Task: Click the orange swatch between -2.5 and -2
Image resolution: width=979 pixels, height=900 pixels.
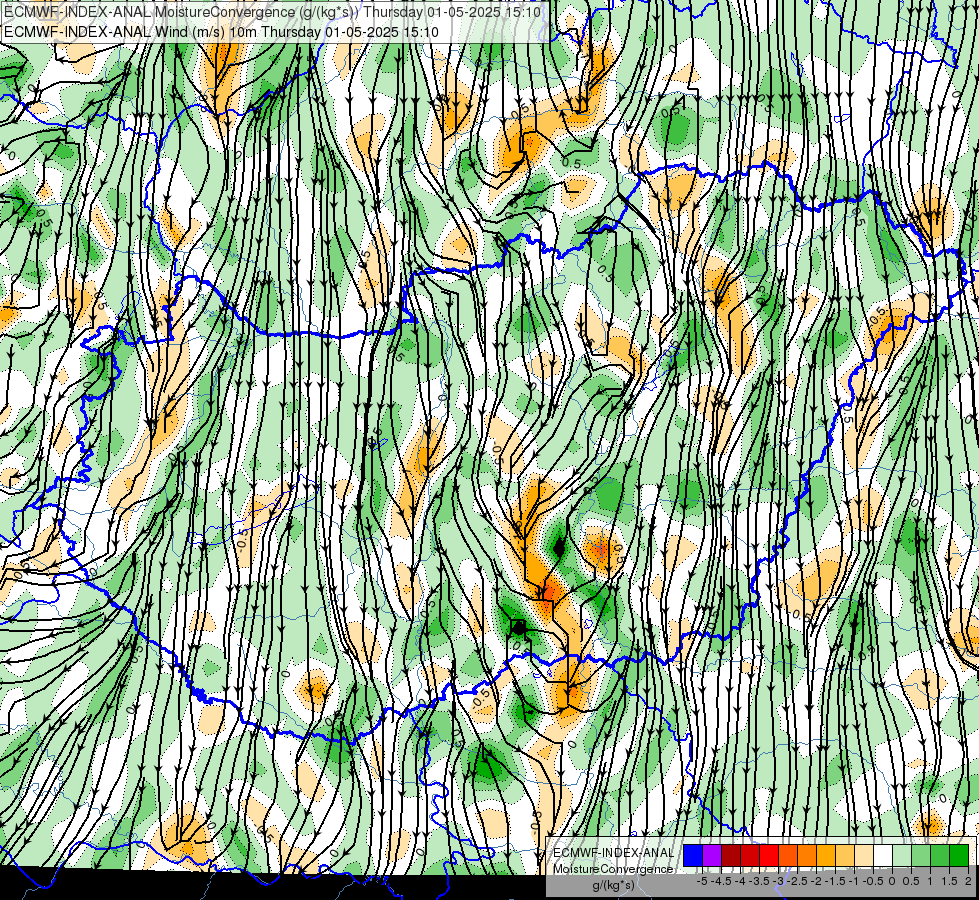Action: pos(807,856)
